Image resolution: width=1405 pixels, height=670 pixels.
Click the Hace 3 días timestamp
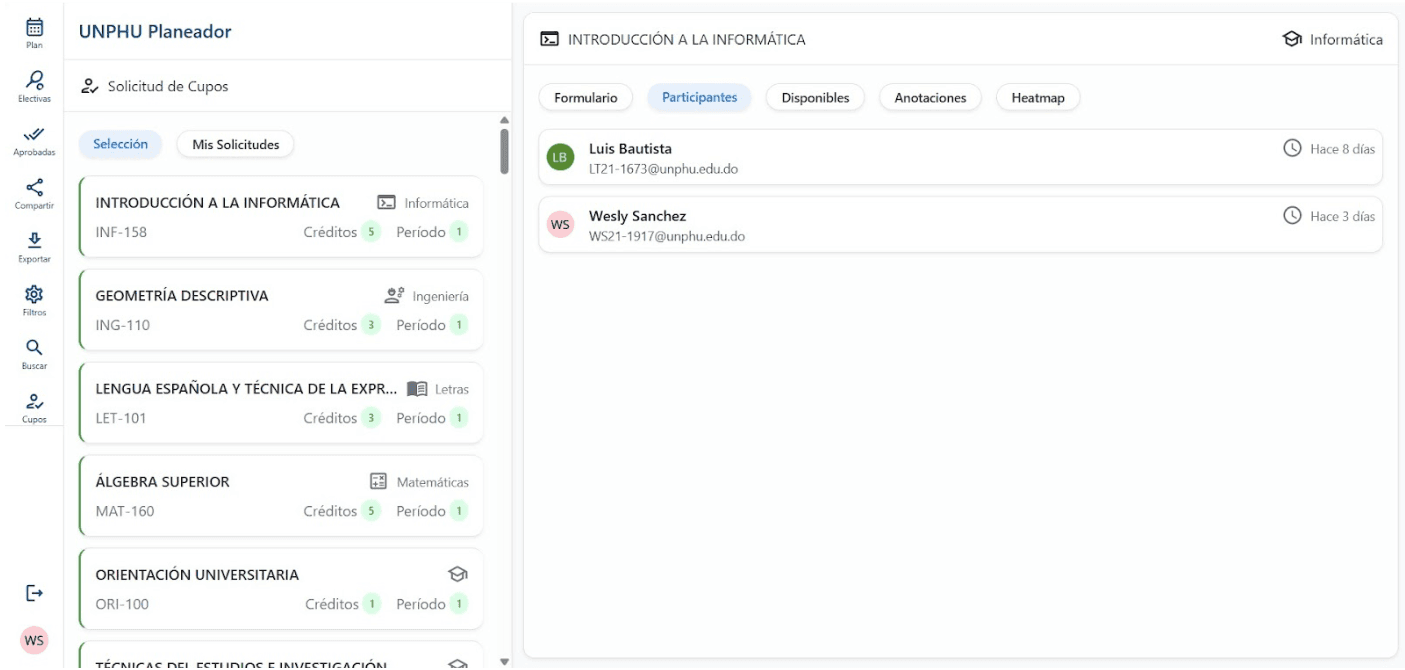tap(1342, 216)
